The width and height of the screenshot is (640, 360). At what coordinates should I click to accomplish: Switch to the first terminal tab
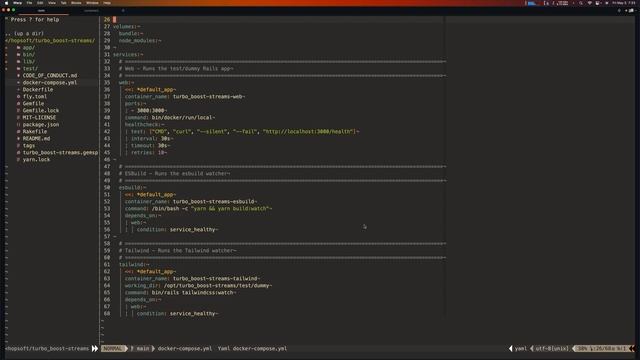point(41,11)
